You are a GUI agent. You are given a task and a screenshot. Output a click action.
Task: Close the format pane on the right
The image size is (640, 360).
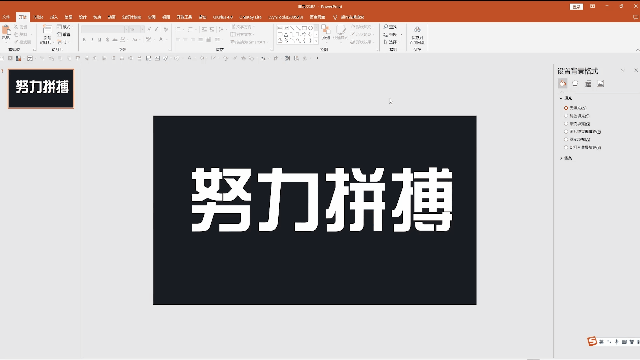tap(636, 70)
